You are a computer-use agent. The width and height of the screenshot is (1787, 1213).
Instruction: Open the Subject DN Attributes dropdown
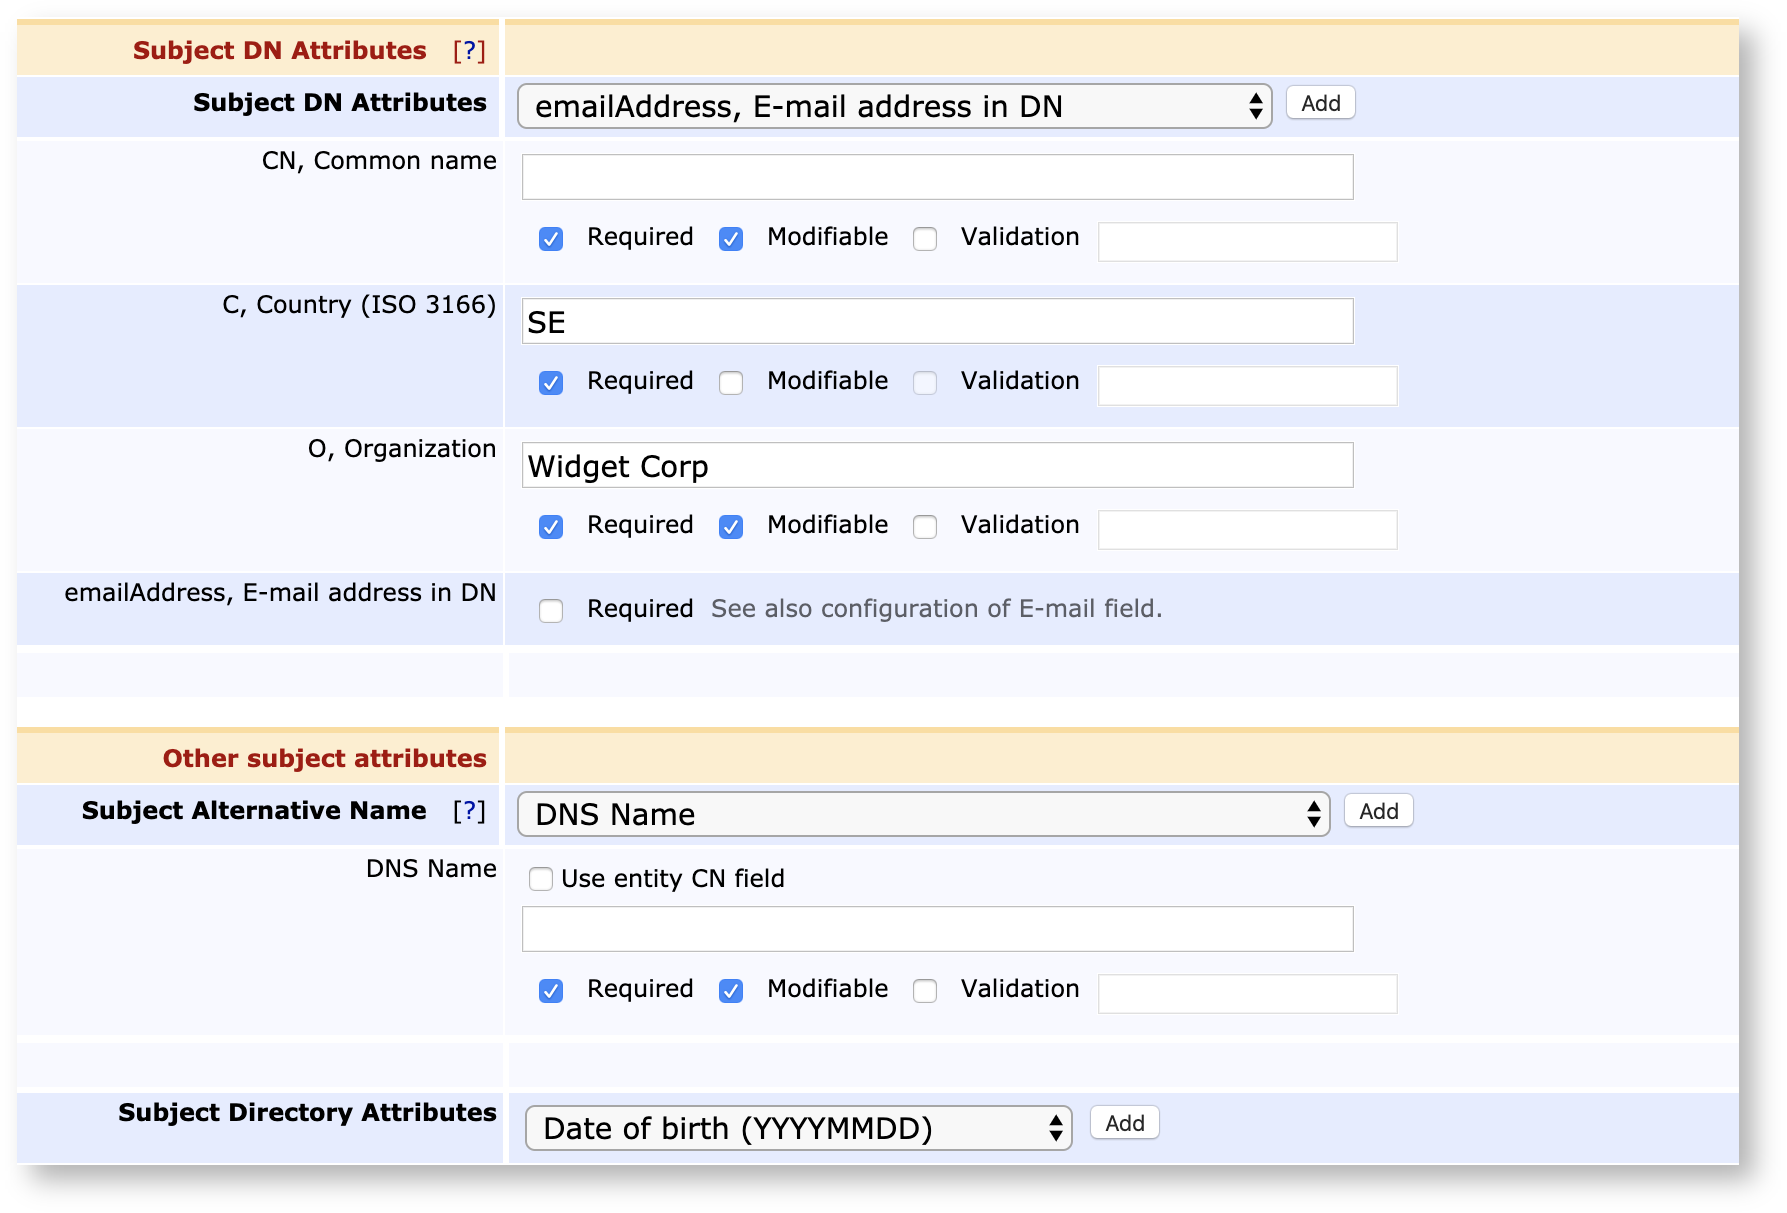893,106
